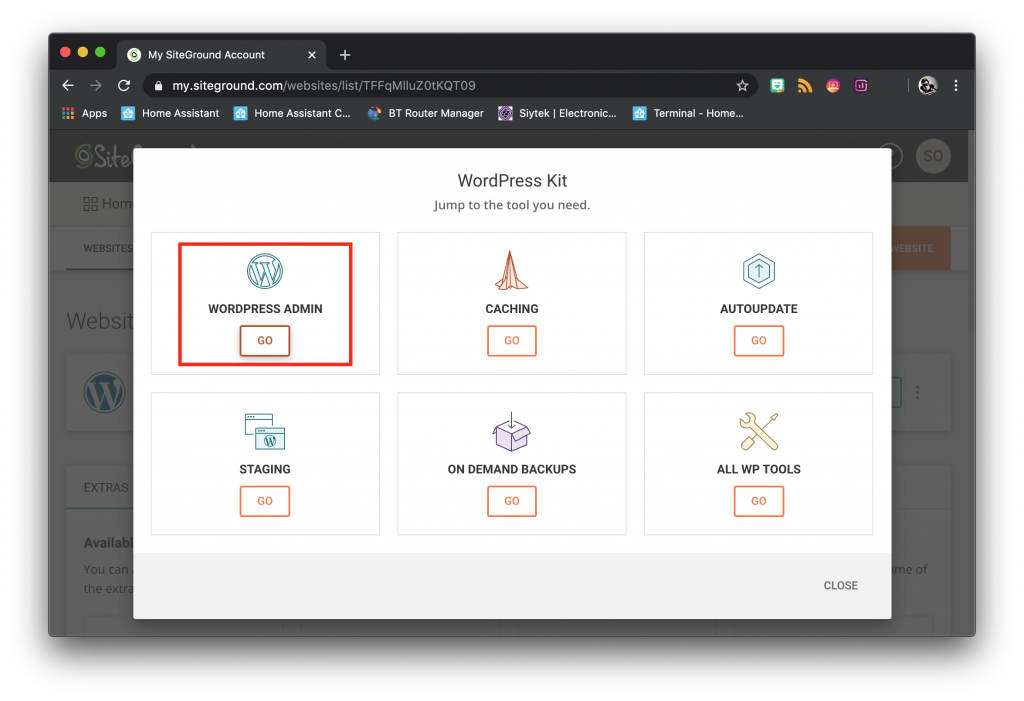
Task: Go forward in browser history
Action: click(96, 86)
